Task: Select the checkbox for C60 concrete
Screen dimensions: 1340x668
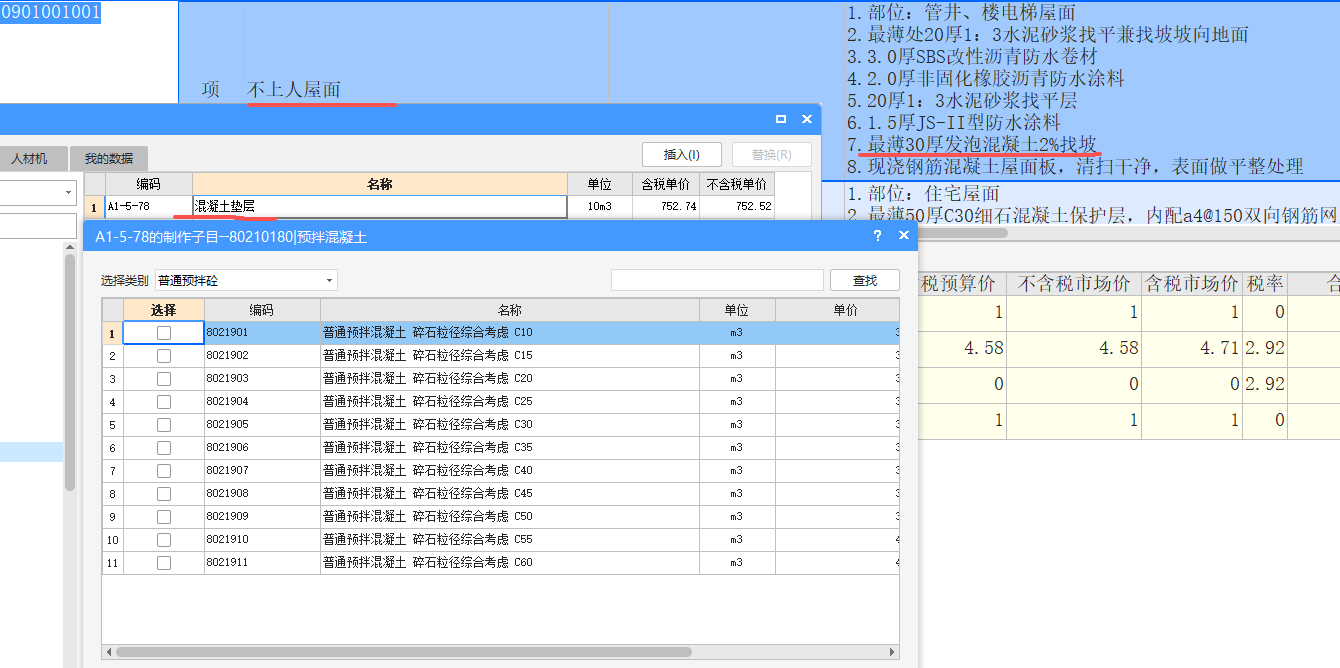Action: click(x=164, y=562)
